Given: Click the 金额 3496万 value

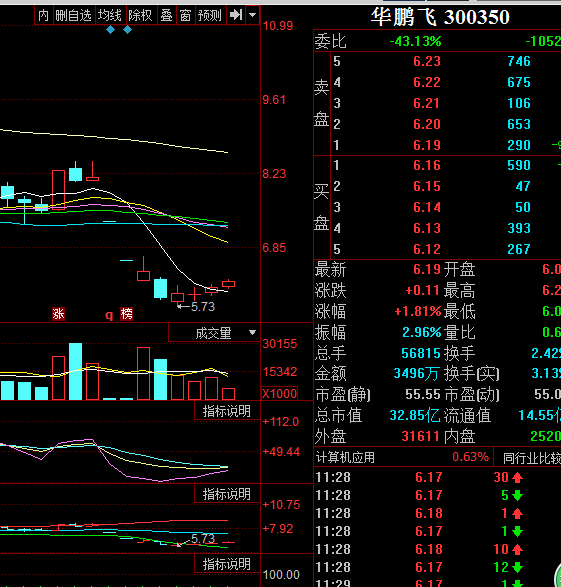Looking at the screenshot, I should point(417,374).
